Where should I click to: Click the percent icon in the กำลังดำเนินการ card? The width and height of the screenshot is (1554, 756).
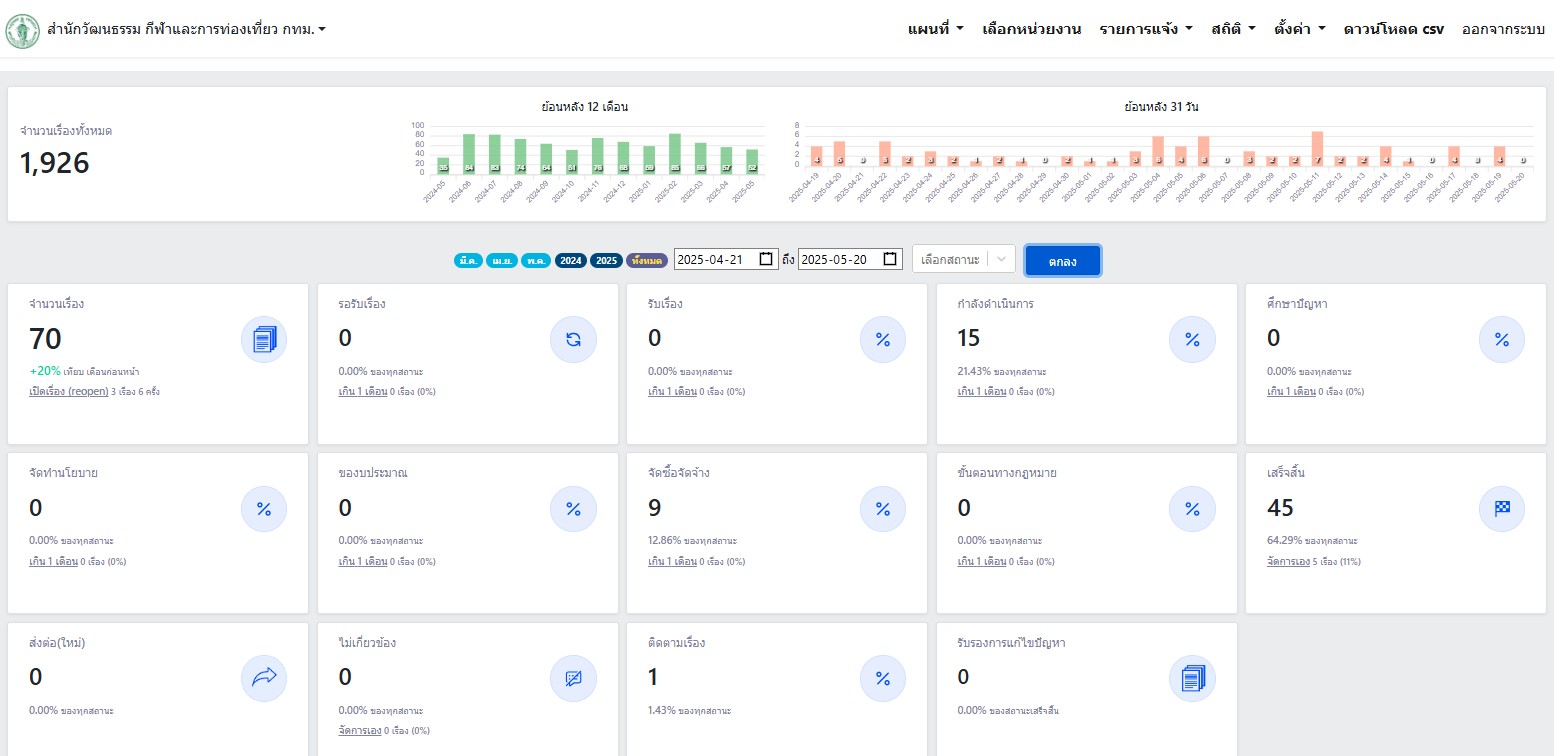[x=1192, y=339]
